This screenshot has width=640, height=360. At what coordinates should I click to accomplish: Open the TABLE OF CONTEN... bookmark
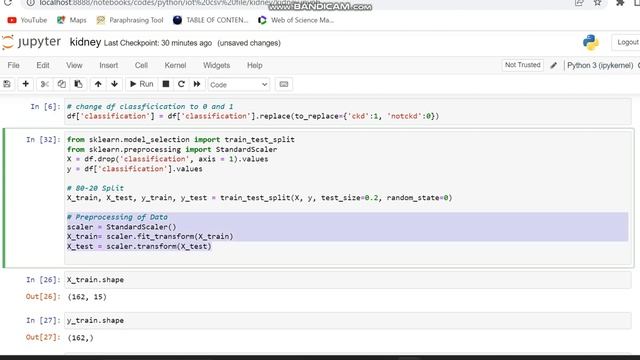(211, 20)
